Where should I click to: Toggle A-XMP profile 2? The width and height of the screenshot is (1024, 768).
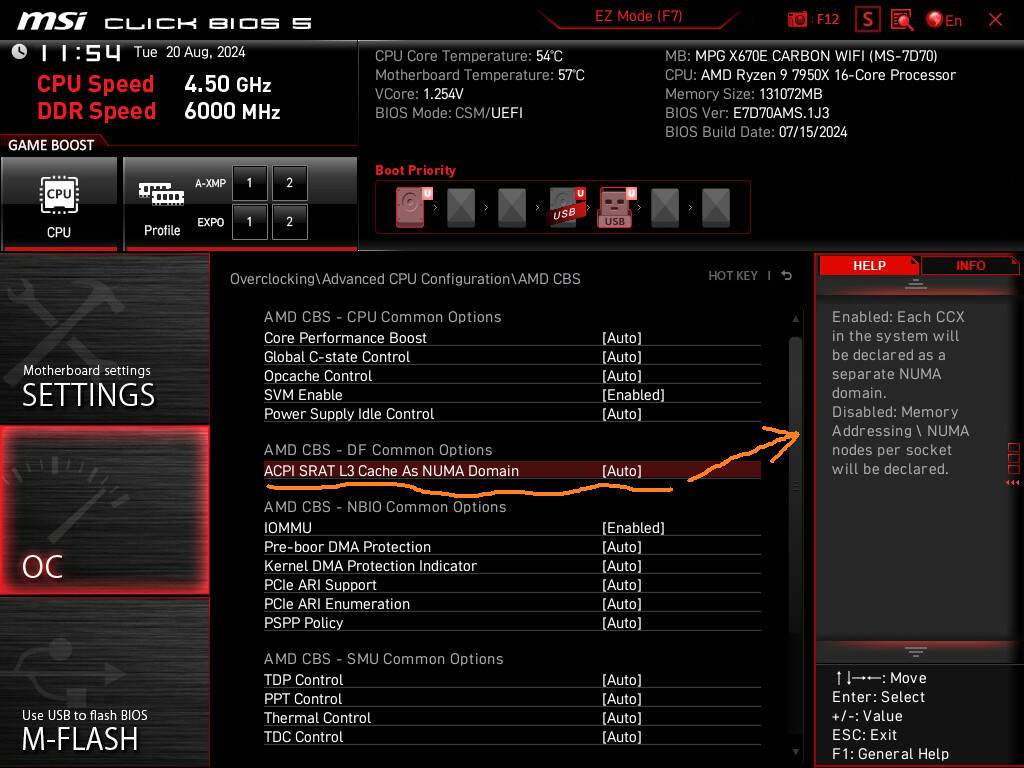(x=289, y=184)
